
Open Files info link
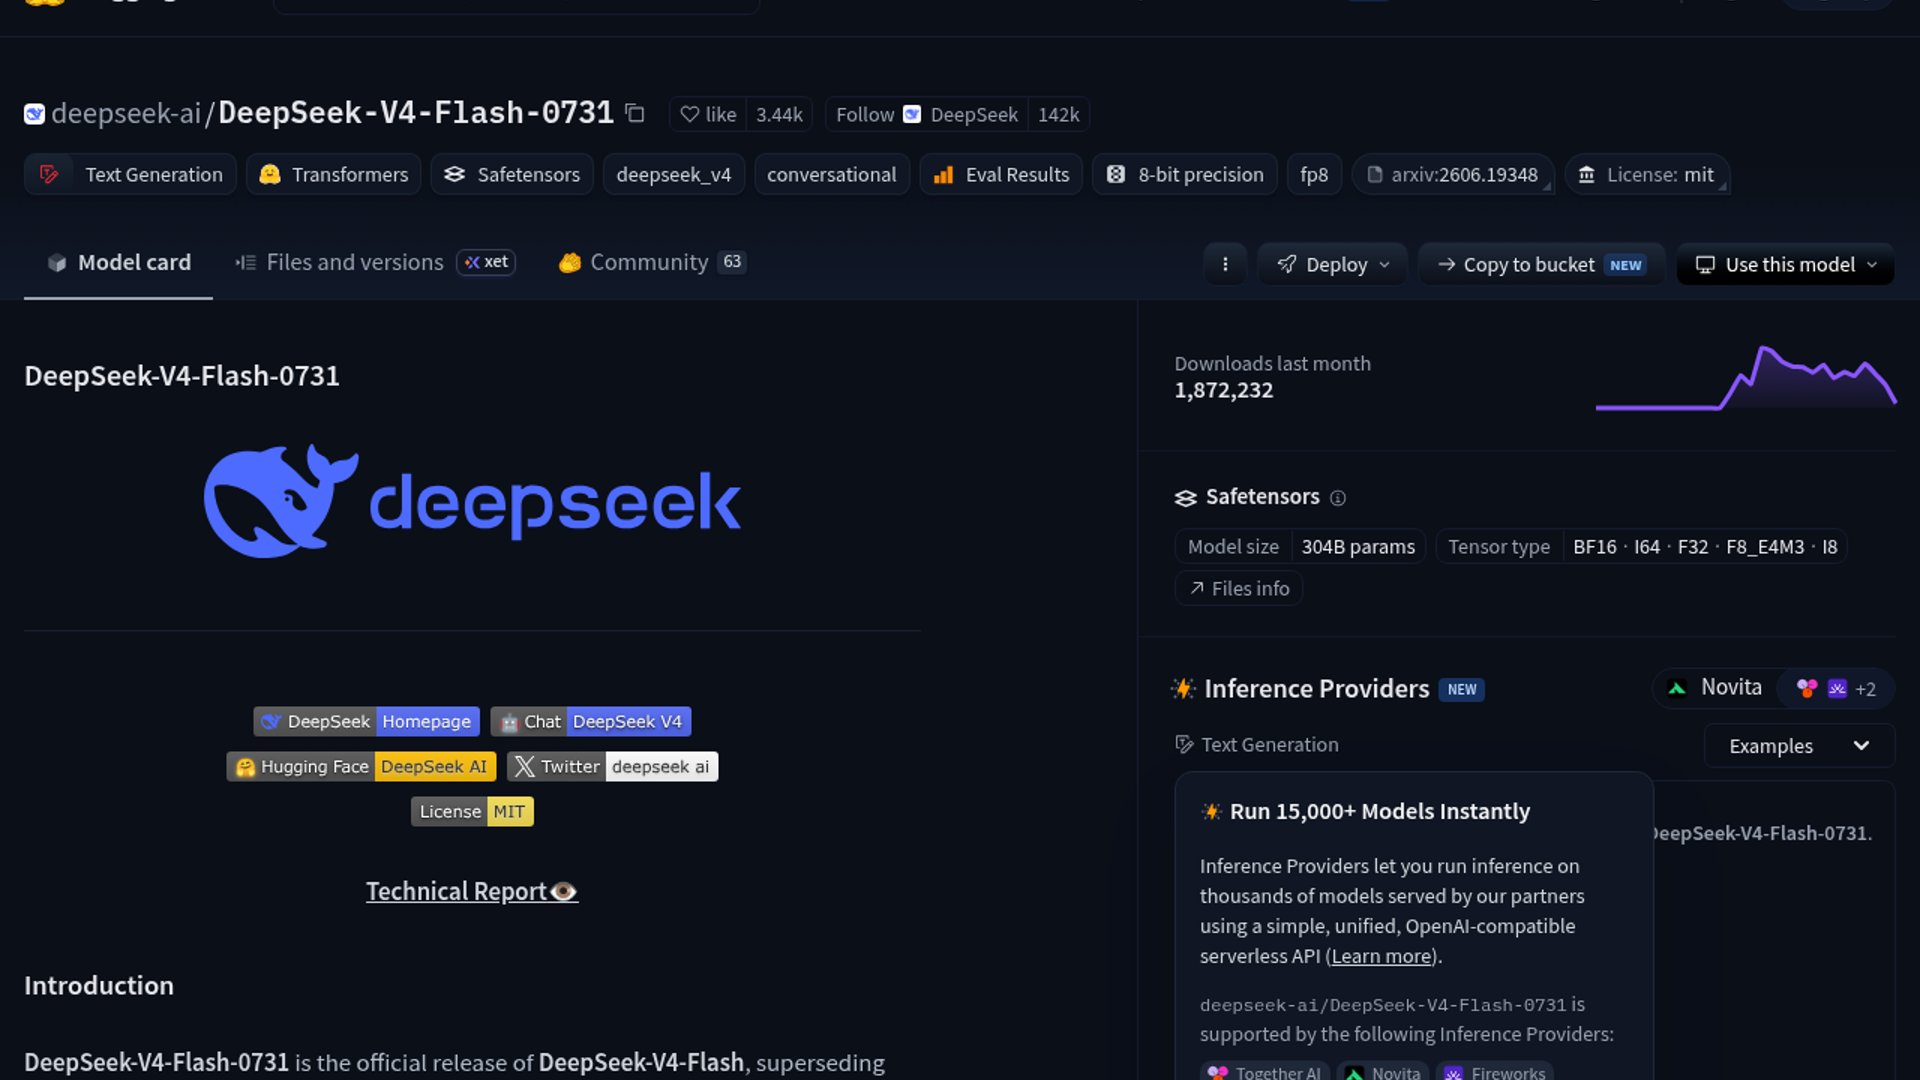coord(1239,588)
